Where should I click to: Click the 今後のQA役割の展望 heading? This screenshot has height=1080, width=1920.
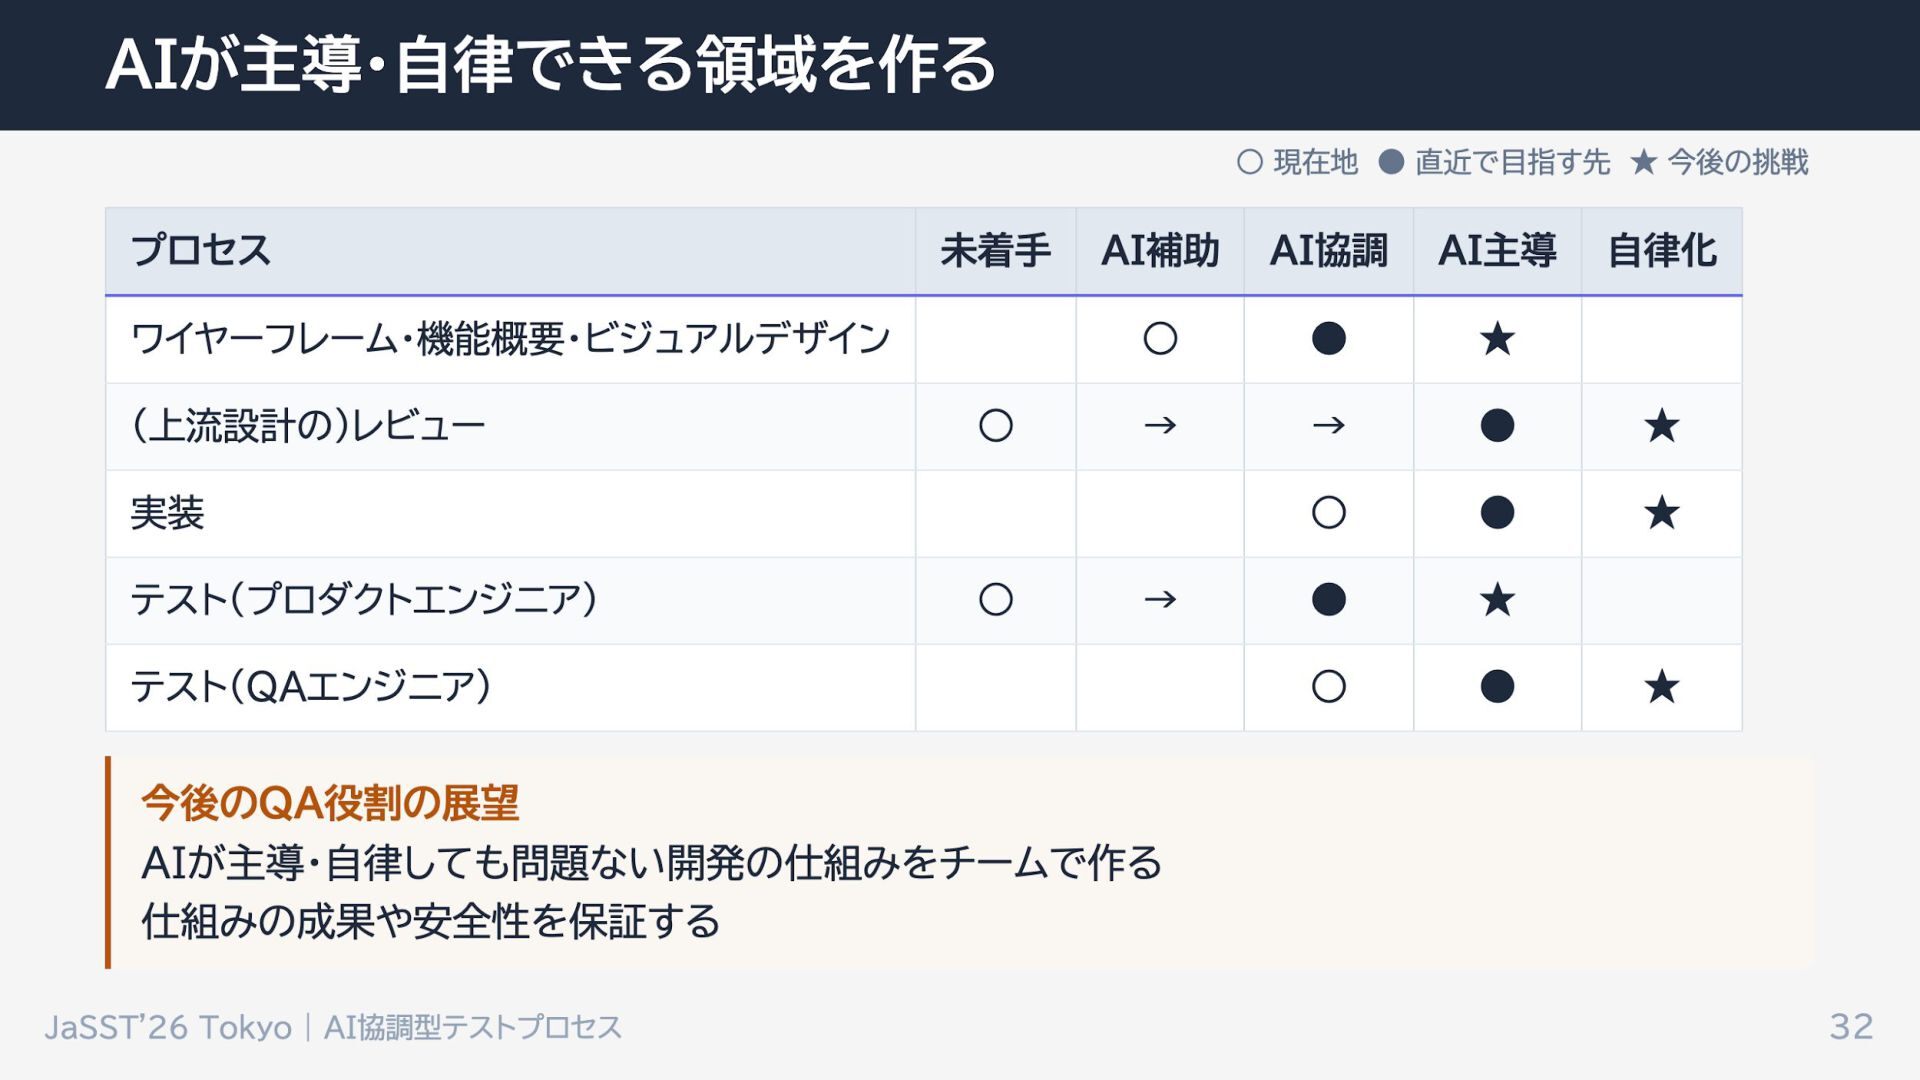[x=330, y=803]
